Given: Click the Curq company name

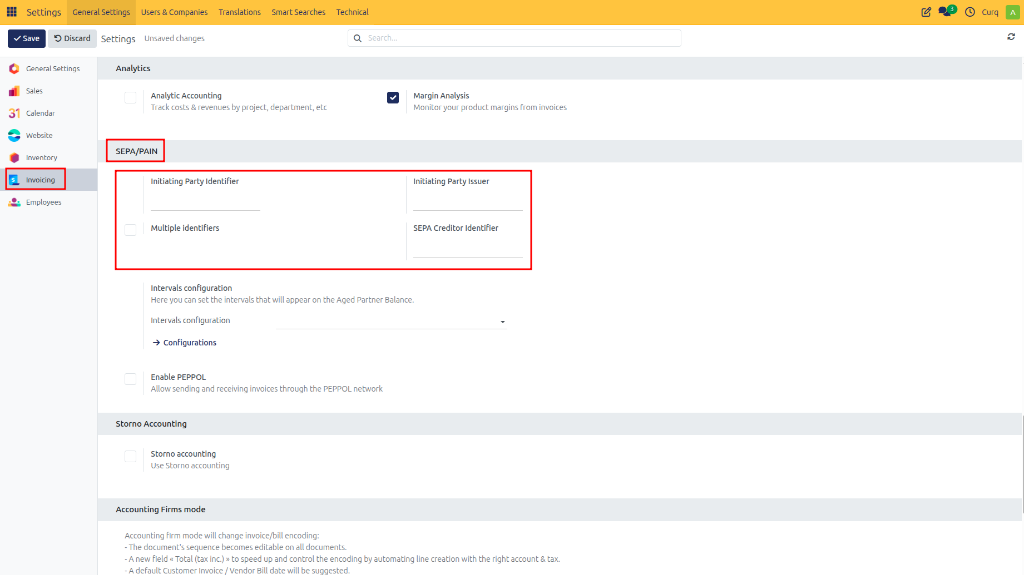Looking at the screenshot, I should [x=990, y=12].
